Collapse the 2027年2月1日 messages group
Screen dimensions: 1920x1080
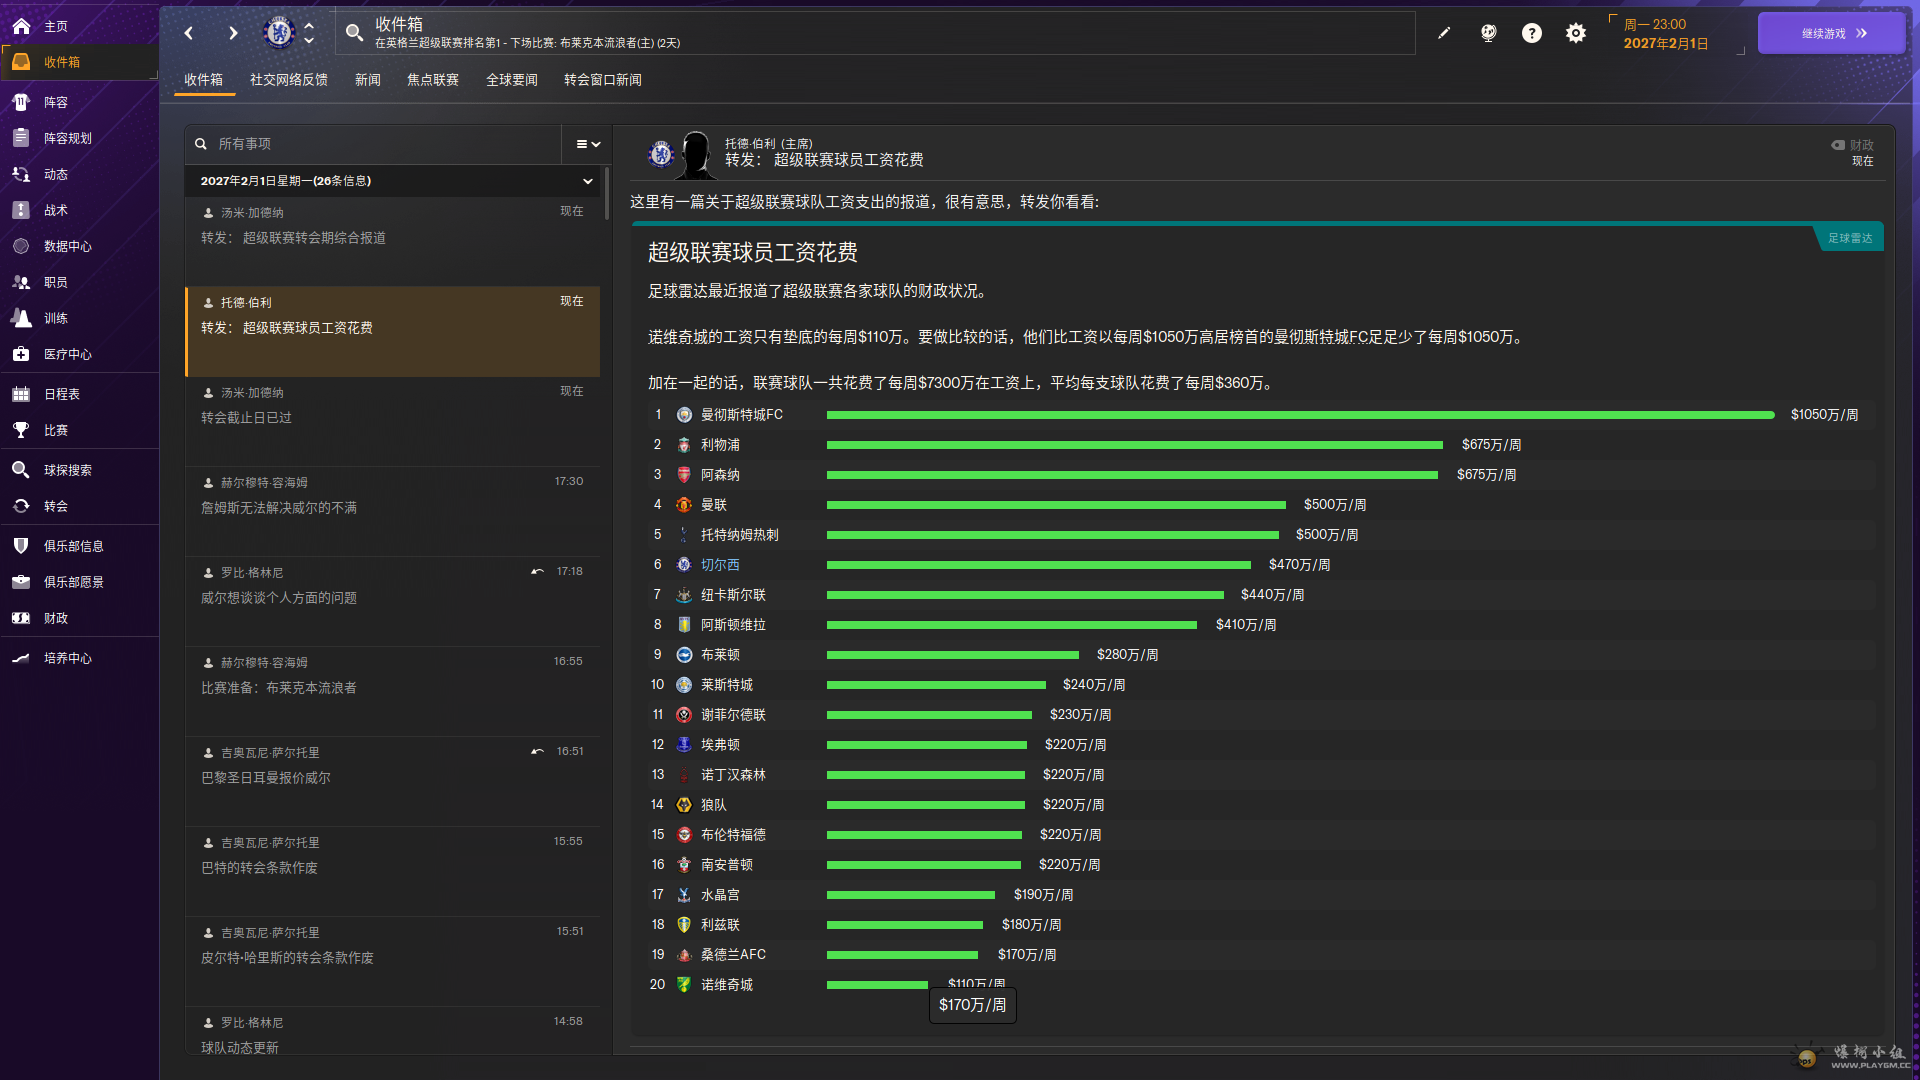coord(588,181)
